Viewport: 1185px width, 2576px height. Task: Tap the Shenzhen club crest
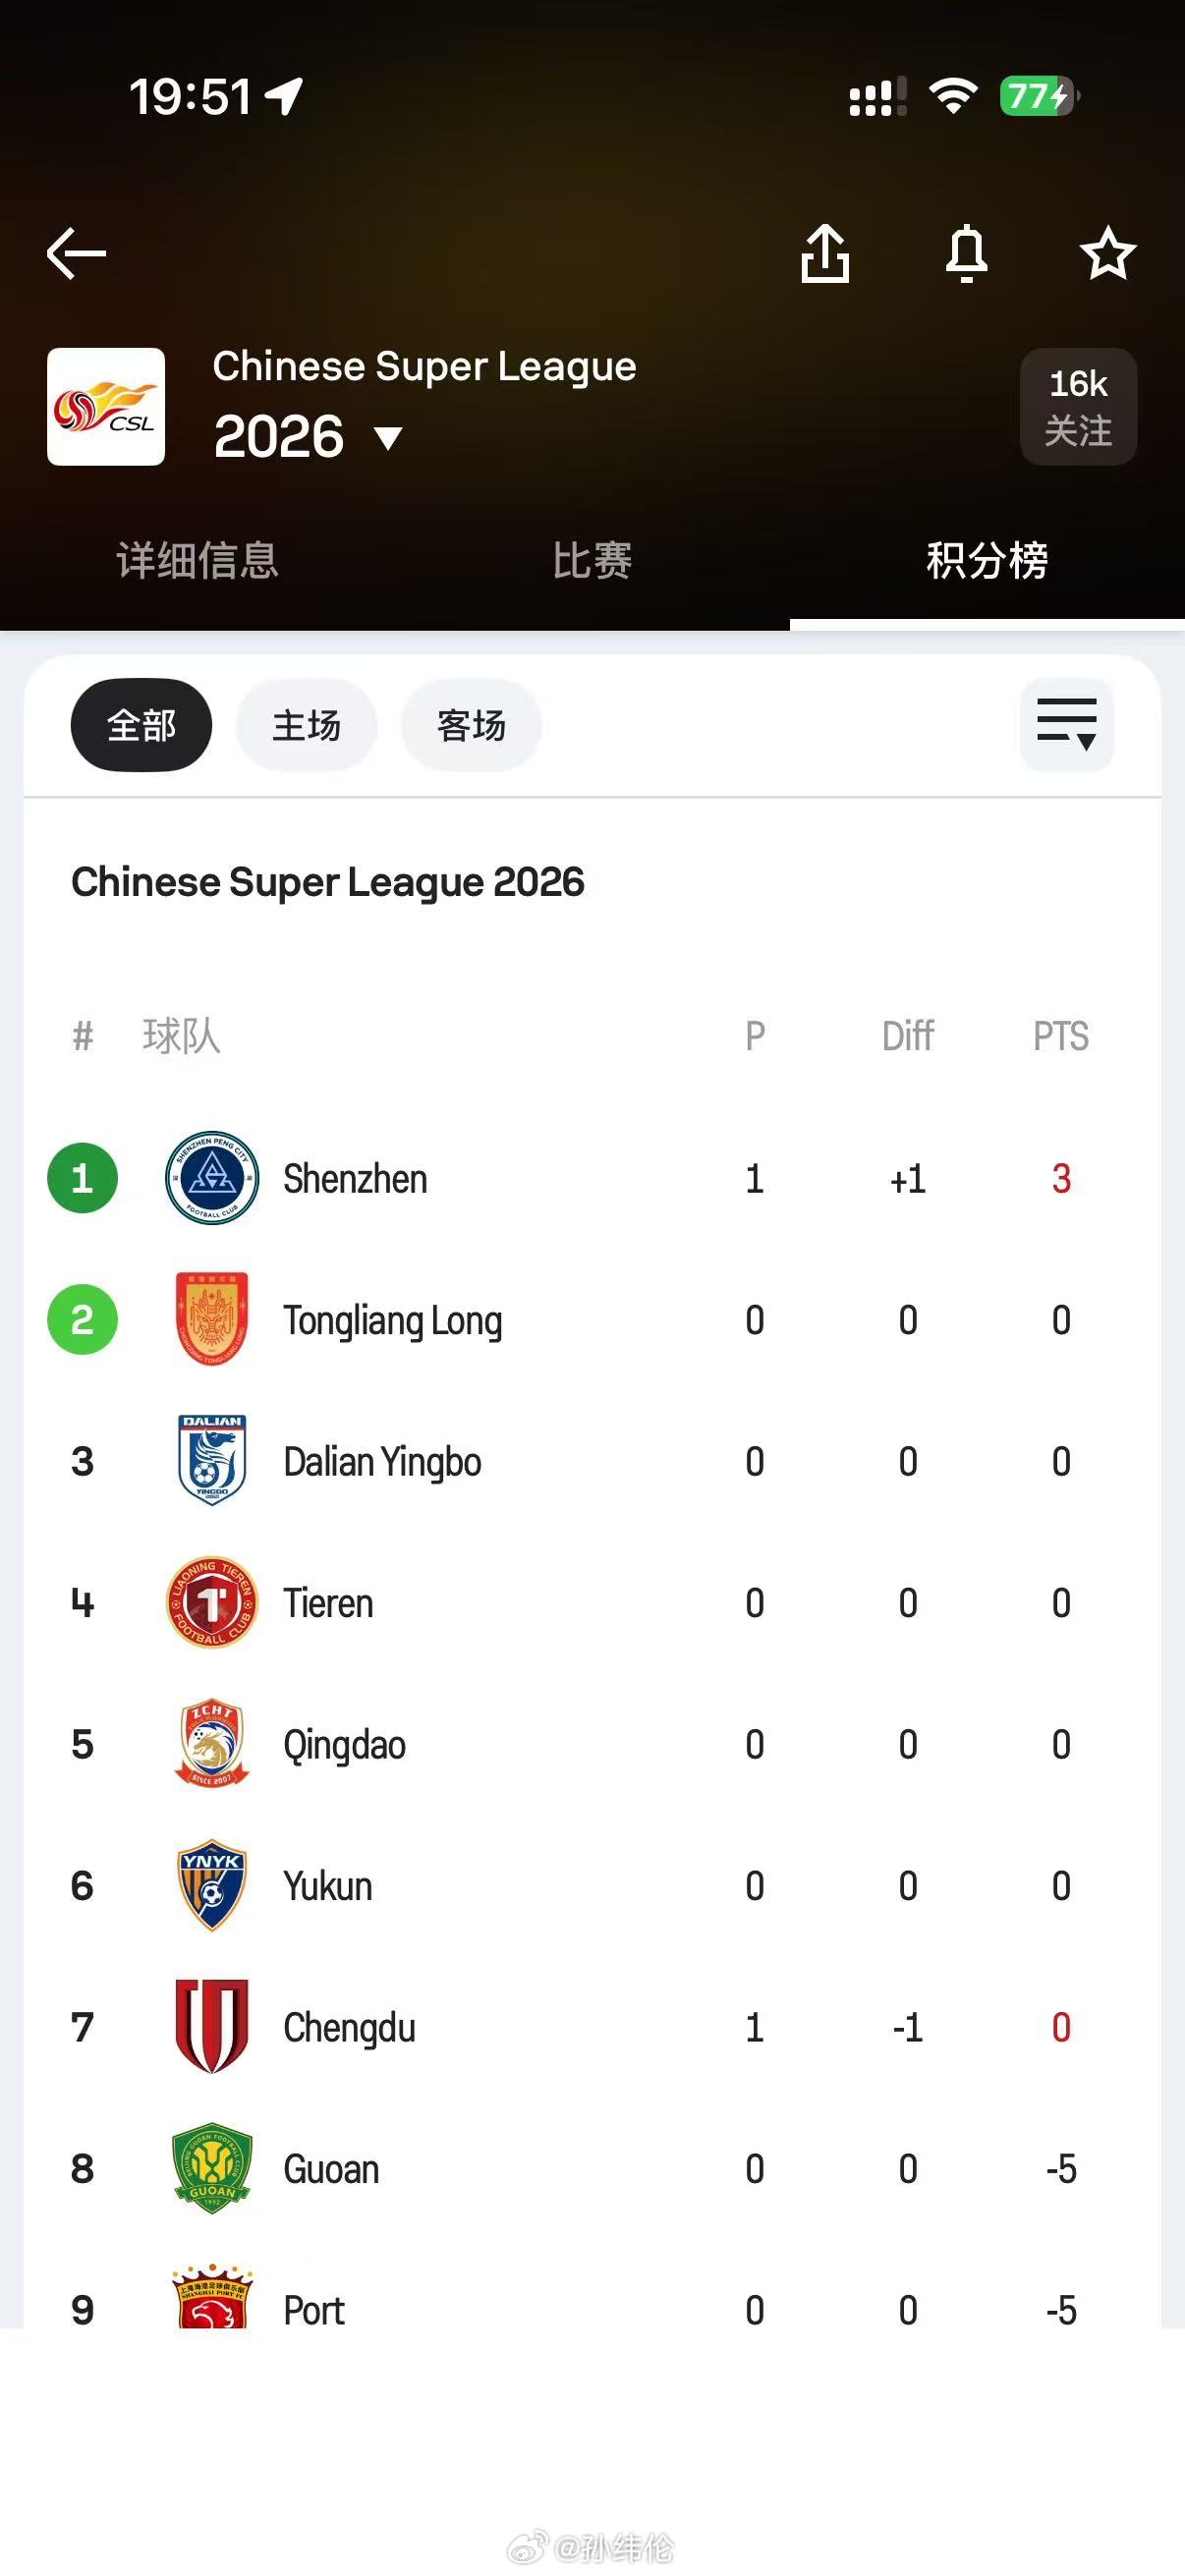[212, 1178]
